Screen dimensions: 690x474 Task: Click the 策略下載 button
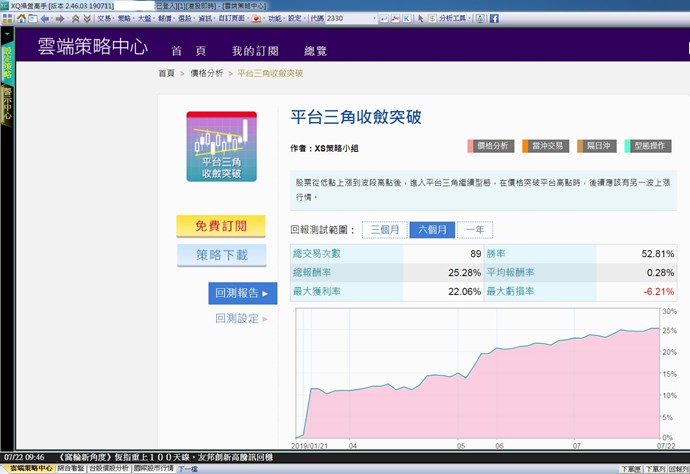pos(221,255)
